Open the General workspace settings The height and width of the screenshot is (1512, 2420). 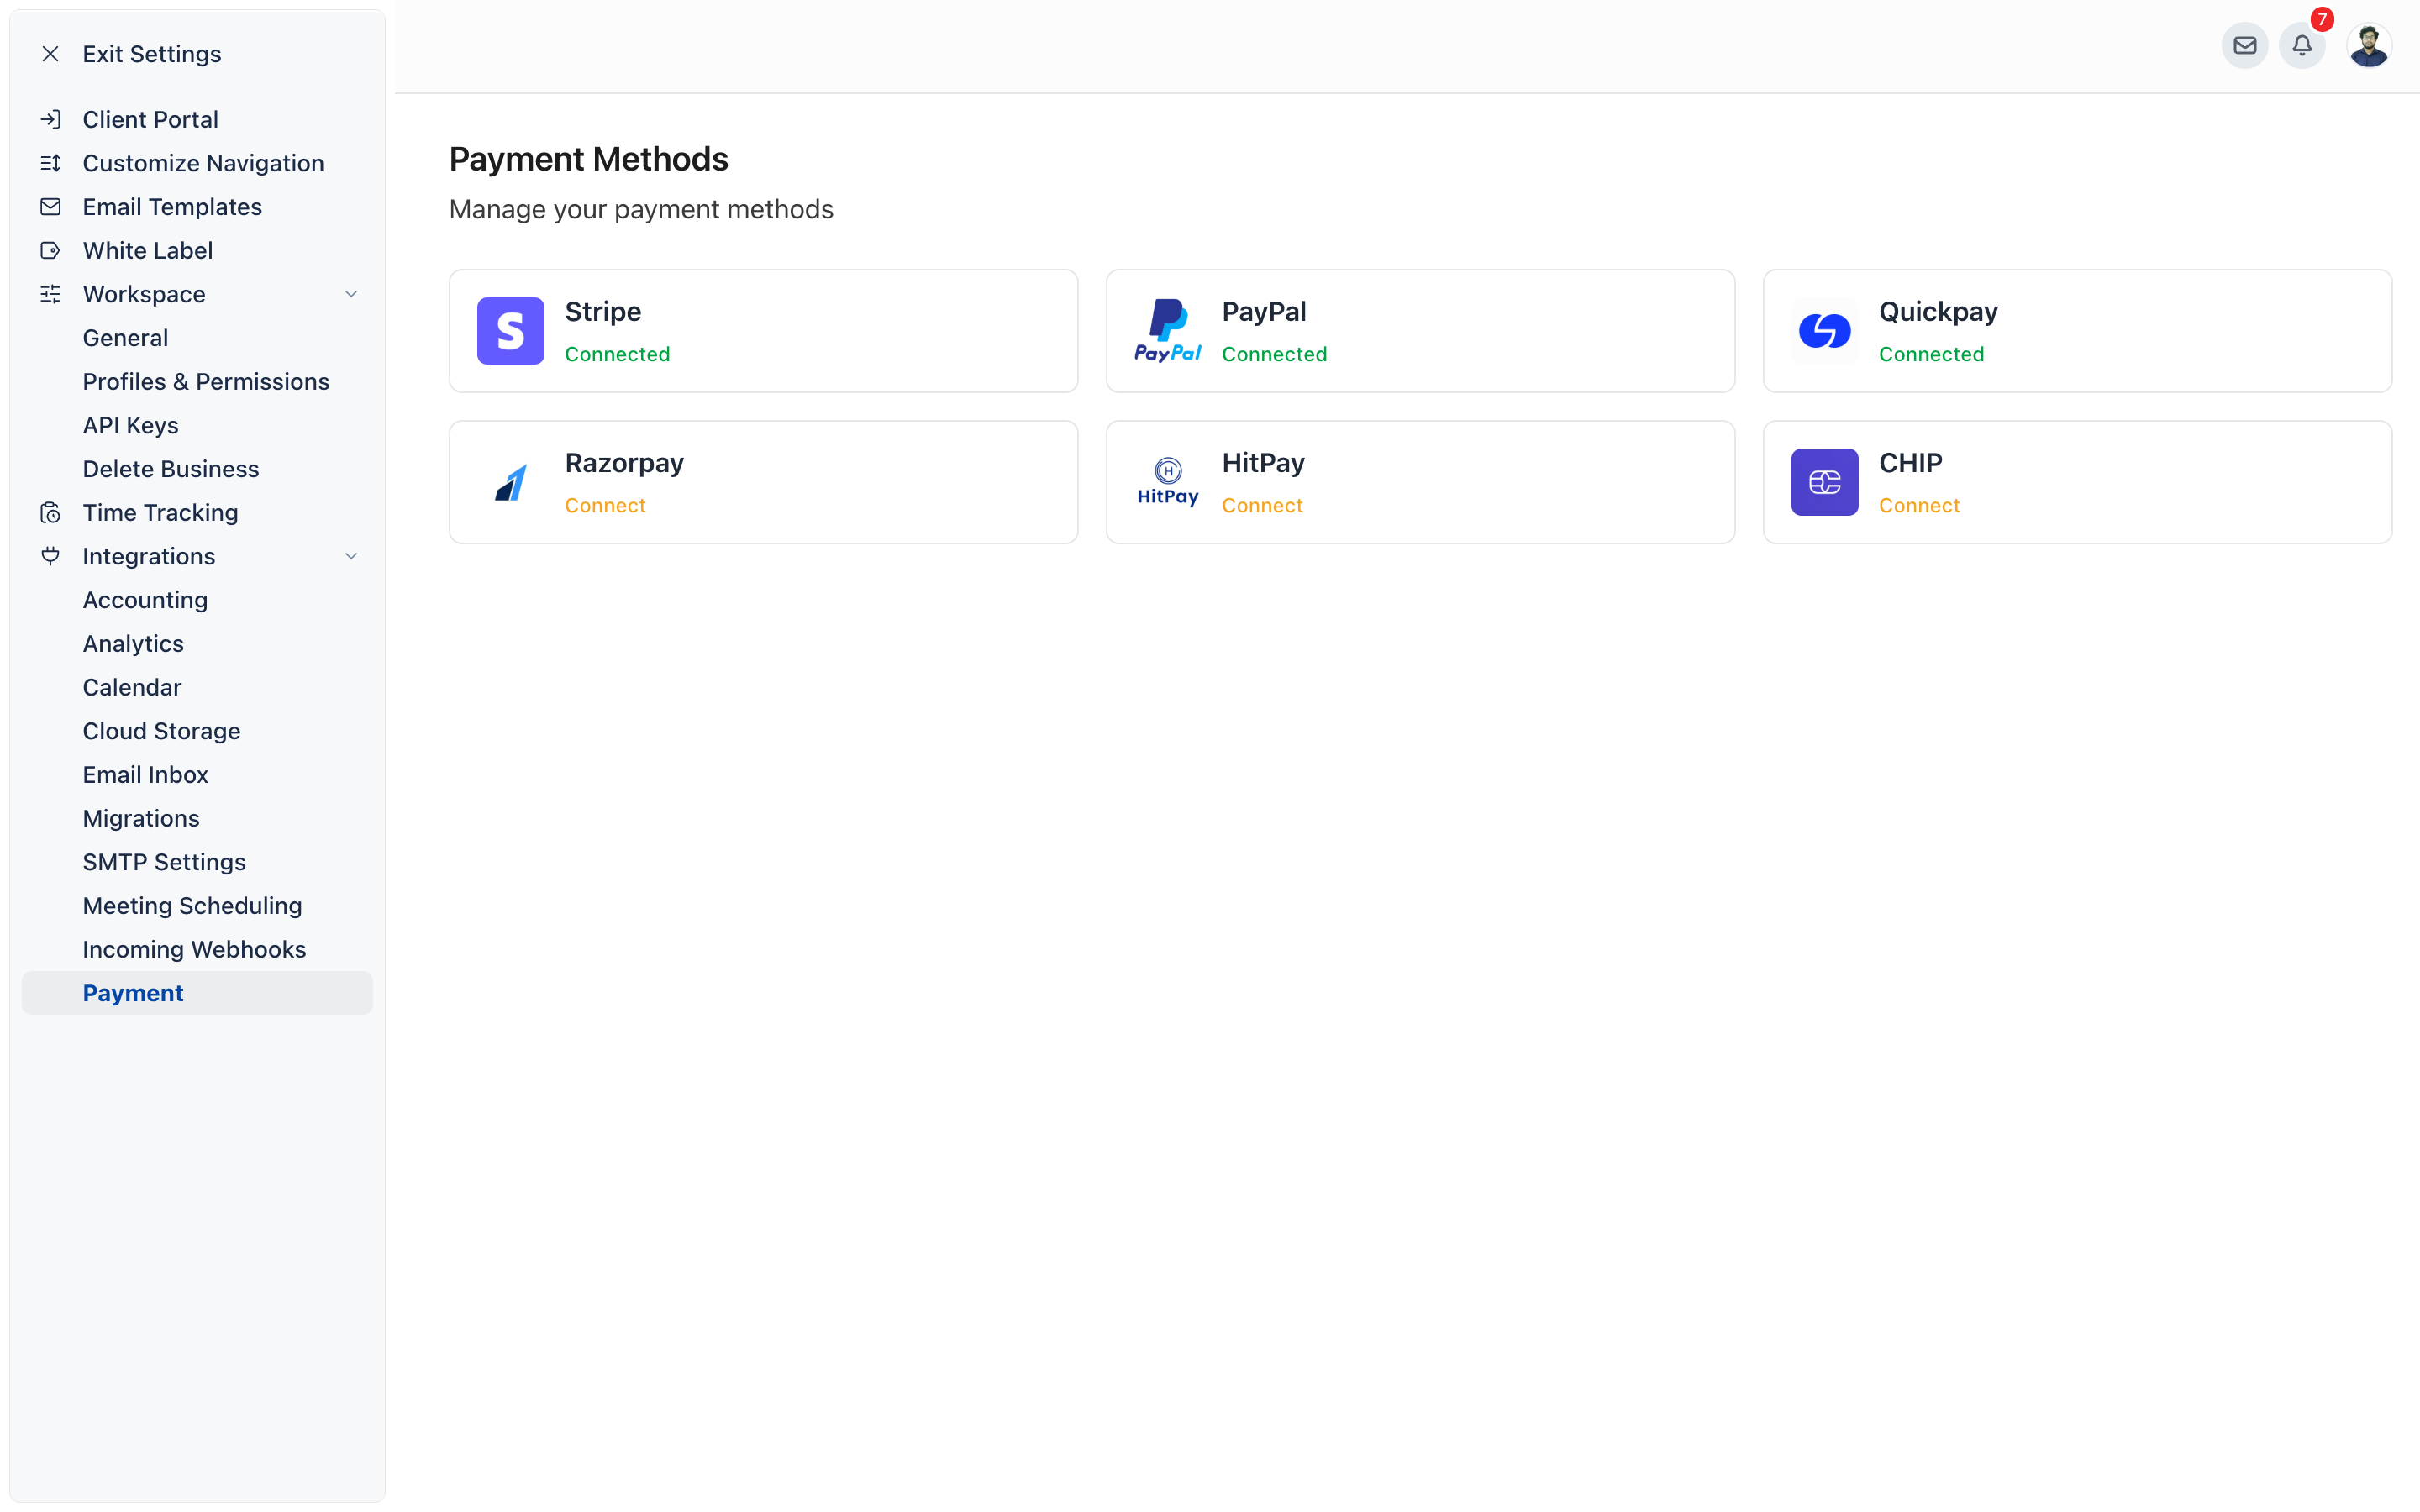125,338
